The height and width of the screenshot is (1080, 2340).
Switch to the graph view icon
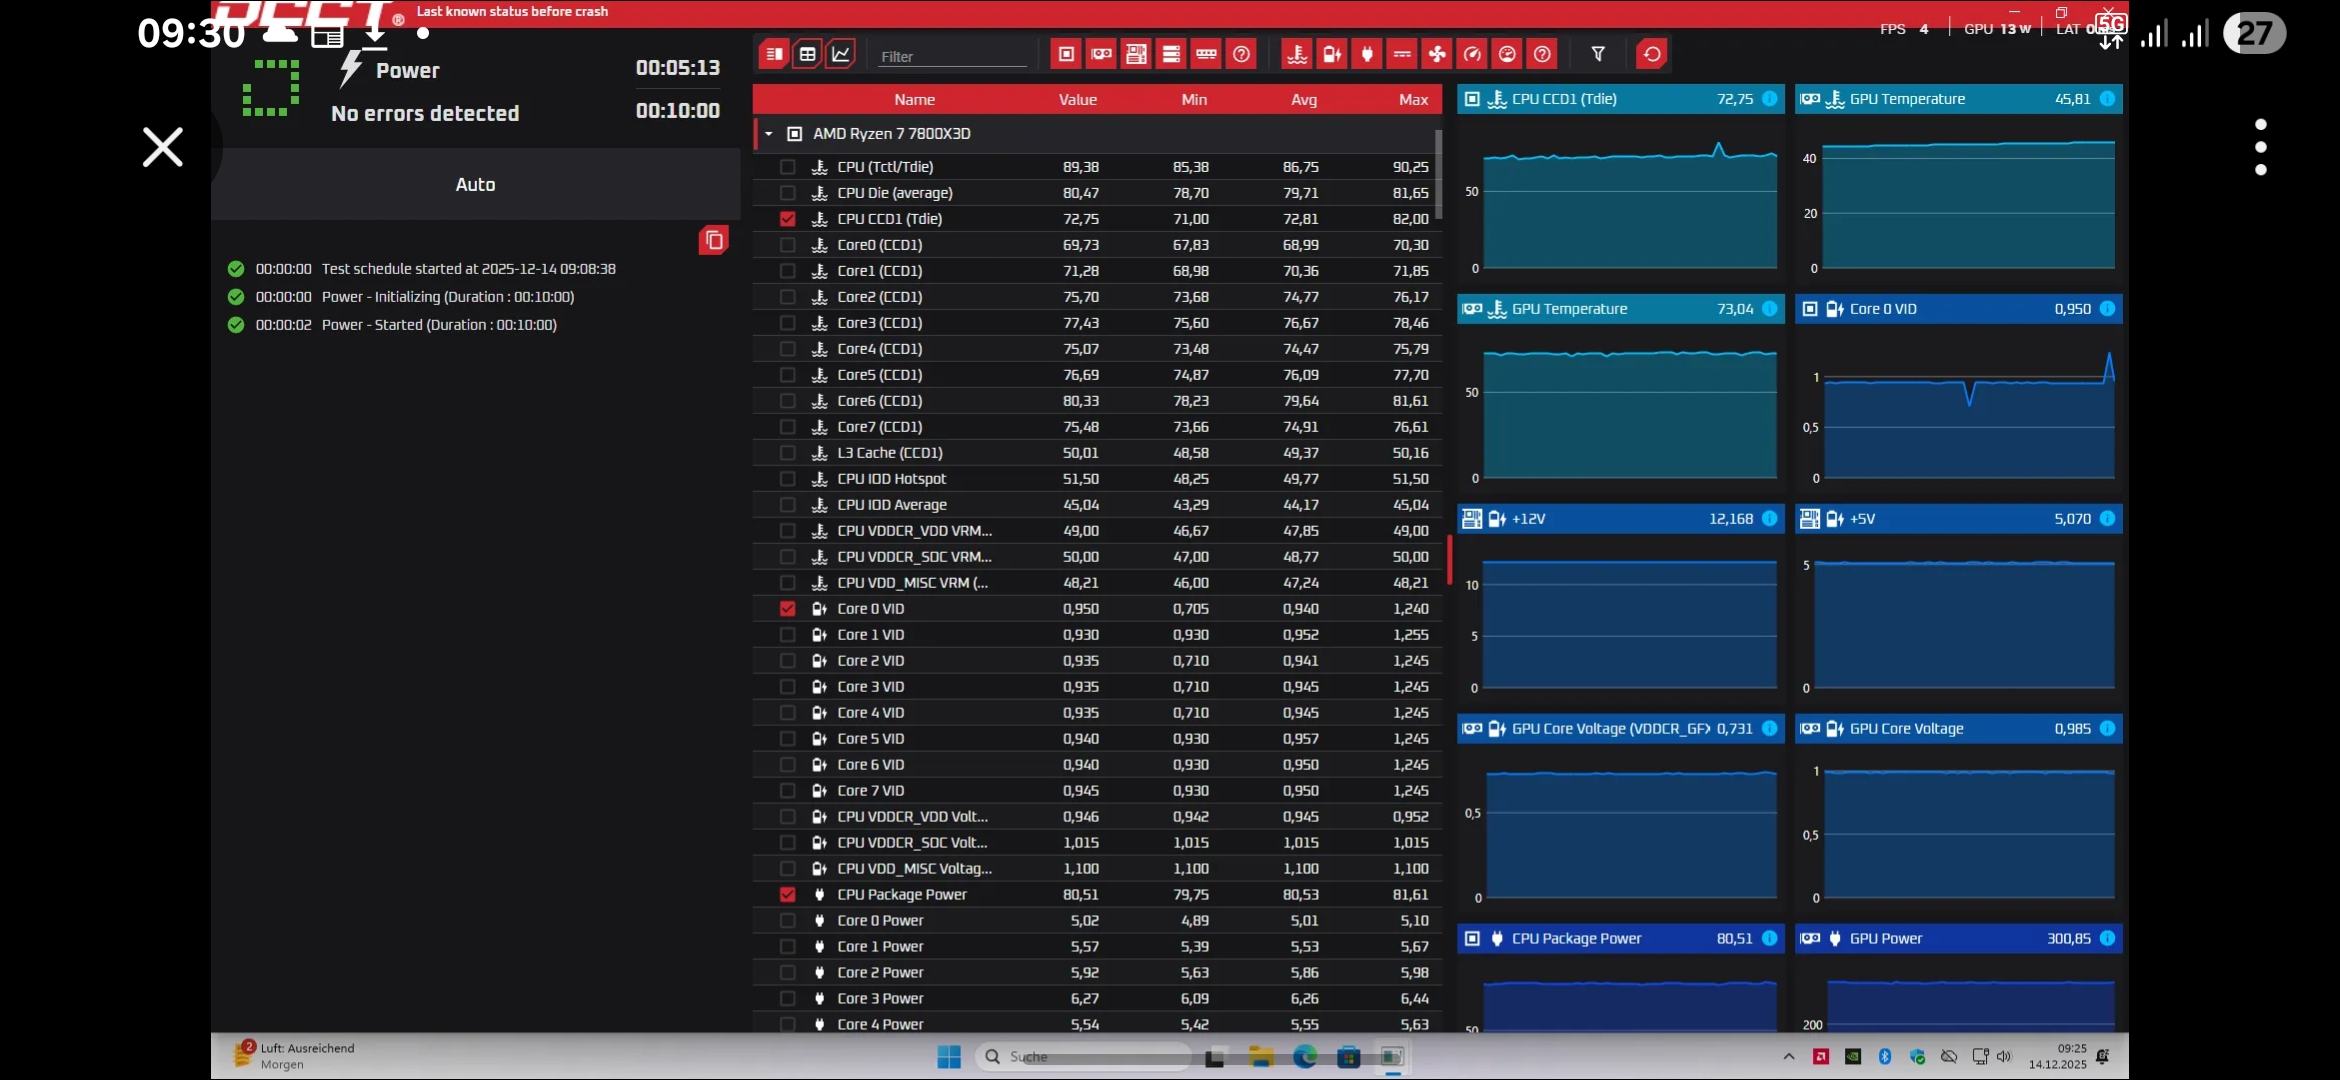pos(841,54)
